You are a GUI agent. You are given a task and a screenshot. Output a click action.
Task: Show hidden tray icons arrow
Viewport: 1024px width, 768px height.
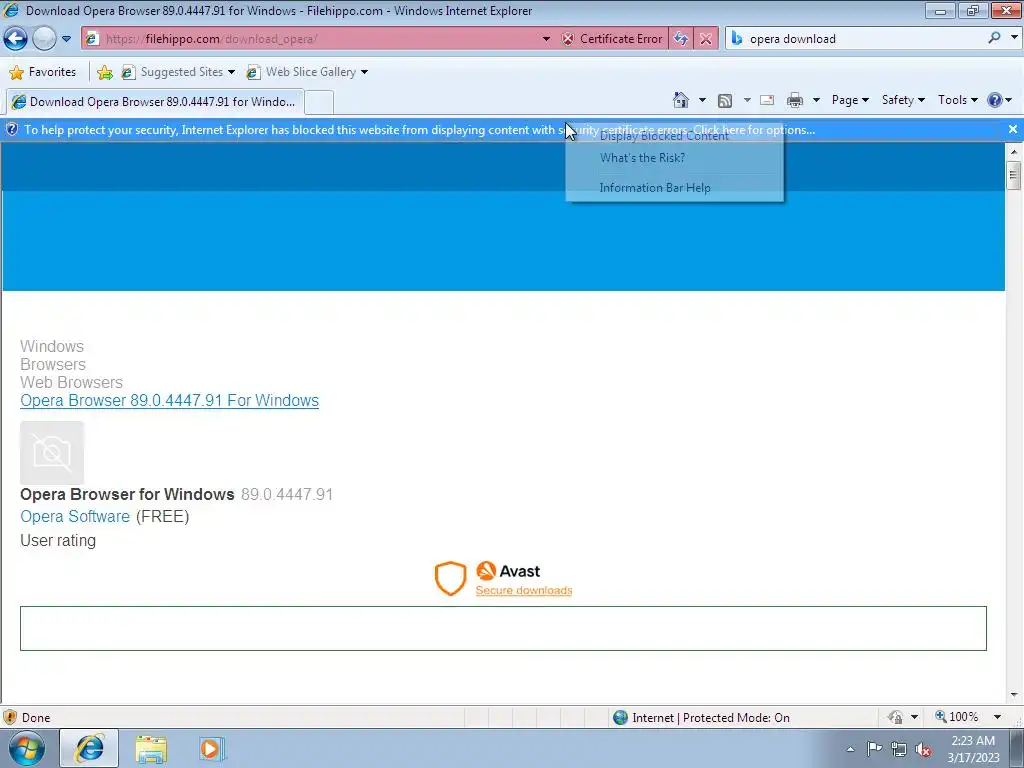[850, 749]
